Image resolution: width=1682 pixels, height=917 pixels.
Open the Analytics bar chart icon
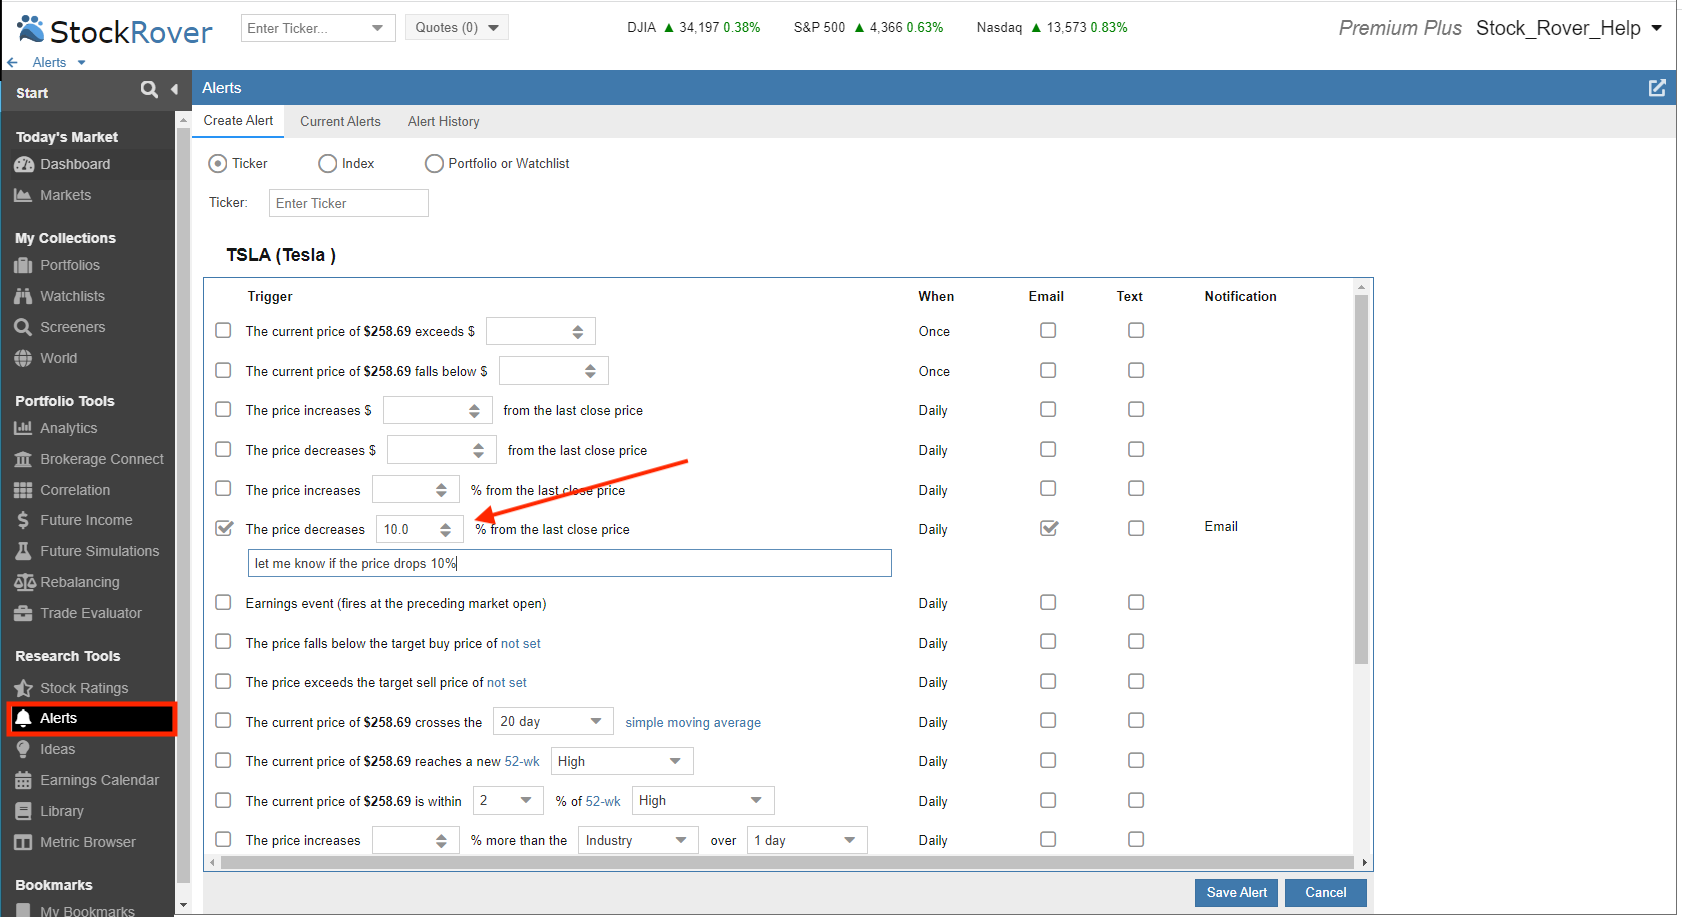pyautogui.click(x=23, y=428)
